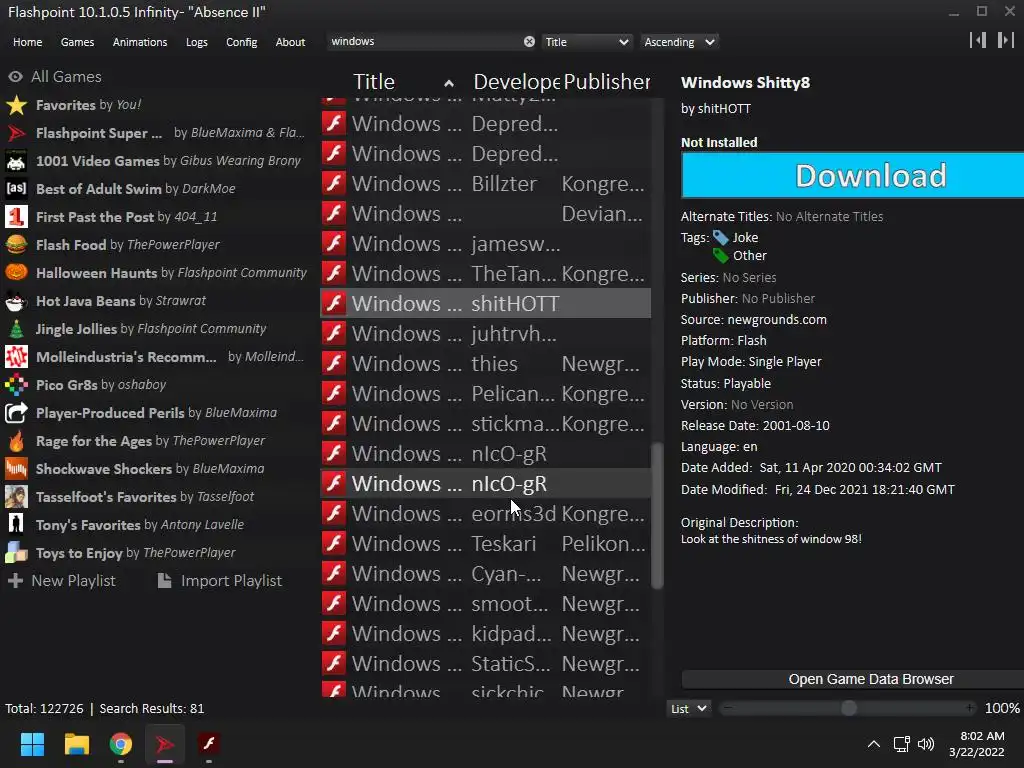Select the game by Teskari

point(485,543)
